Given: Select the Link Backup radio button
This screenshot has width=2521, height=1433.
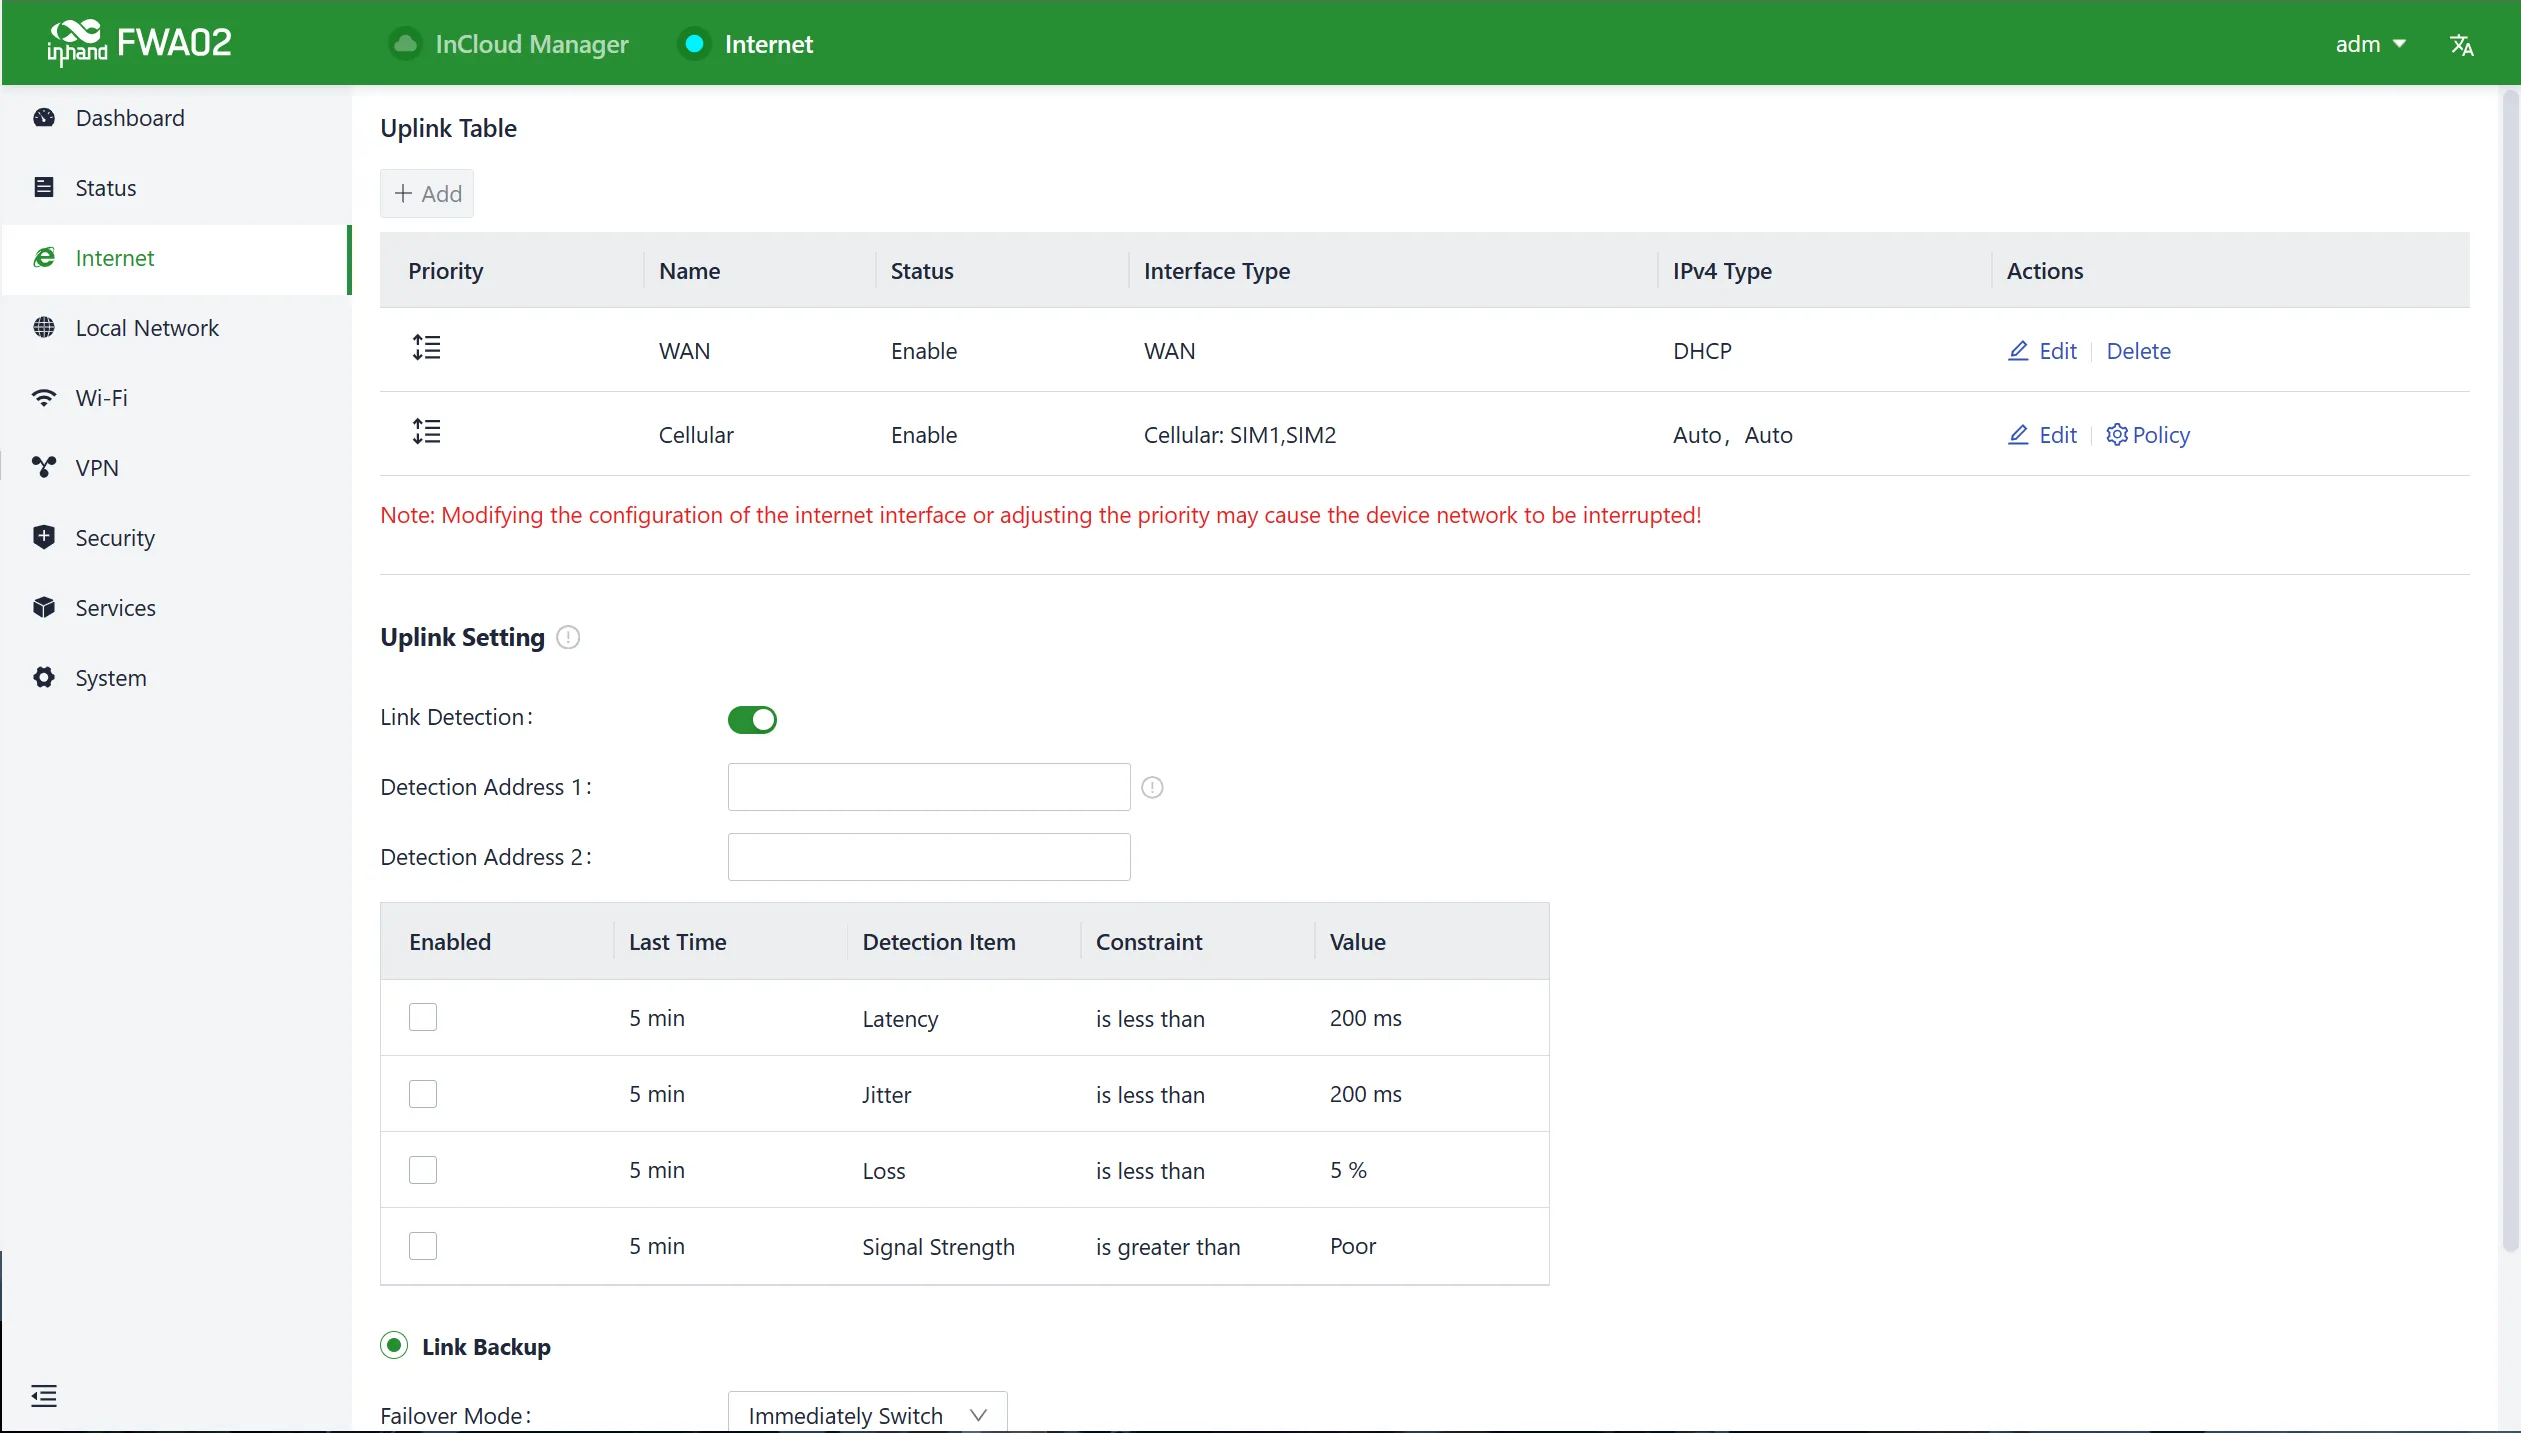Looking at the screenshot, I should [x=394, y=1345].
